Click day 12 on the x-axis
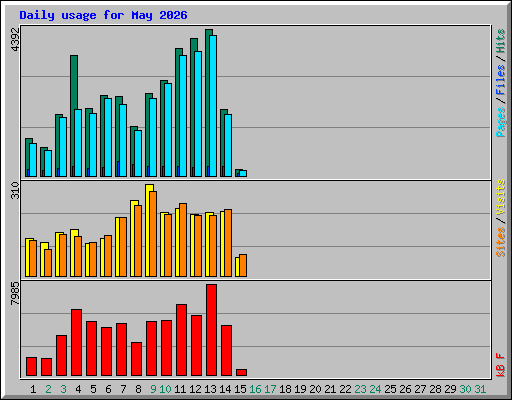Viewport: 512px width, 400px height. click(x=195, y=389)
